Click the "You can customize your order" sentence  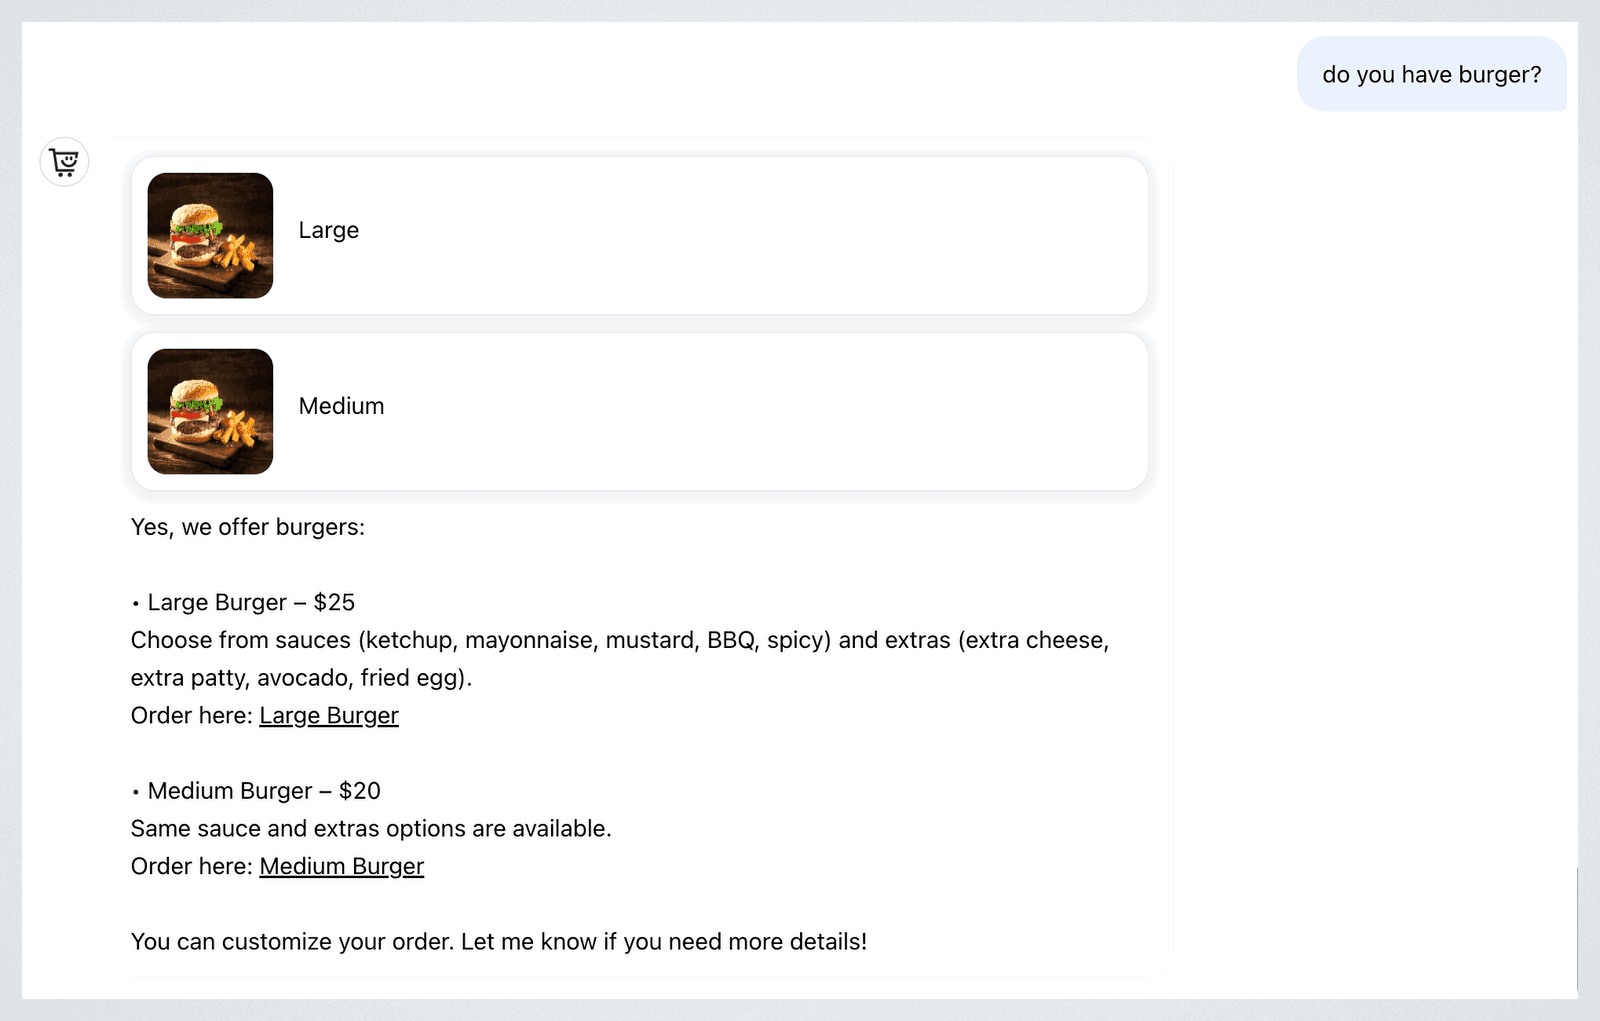(499, 942)
